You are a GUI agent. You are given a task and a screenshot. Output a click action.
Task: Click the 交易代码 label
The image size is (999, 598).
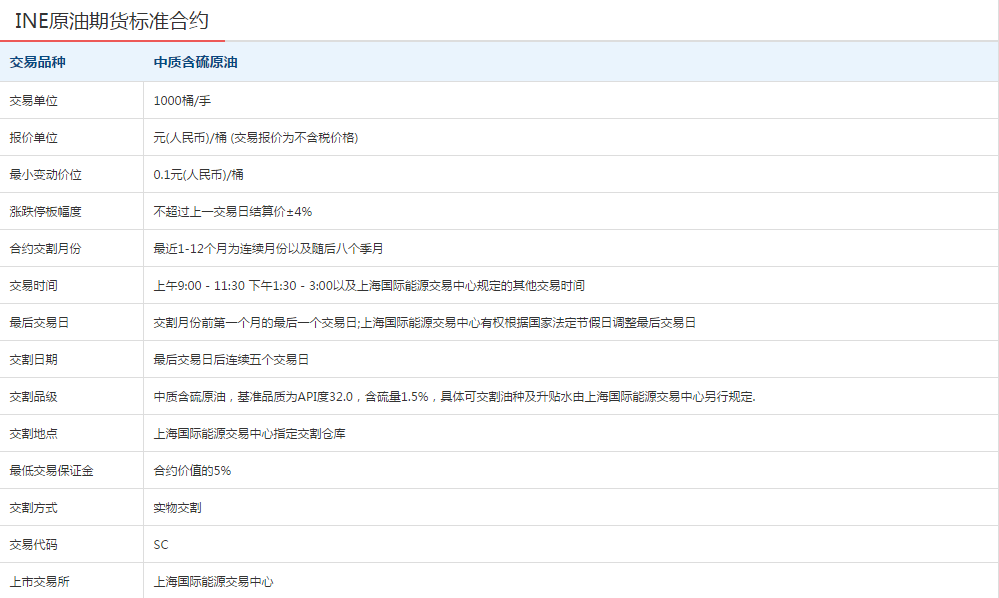tap(33, 544)
